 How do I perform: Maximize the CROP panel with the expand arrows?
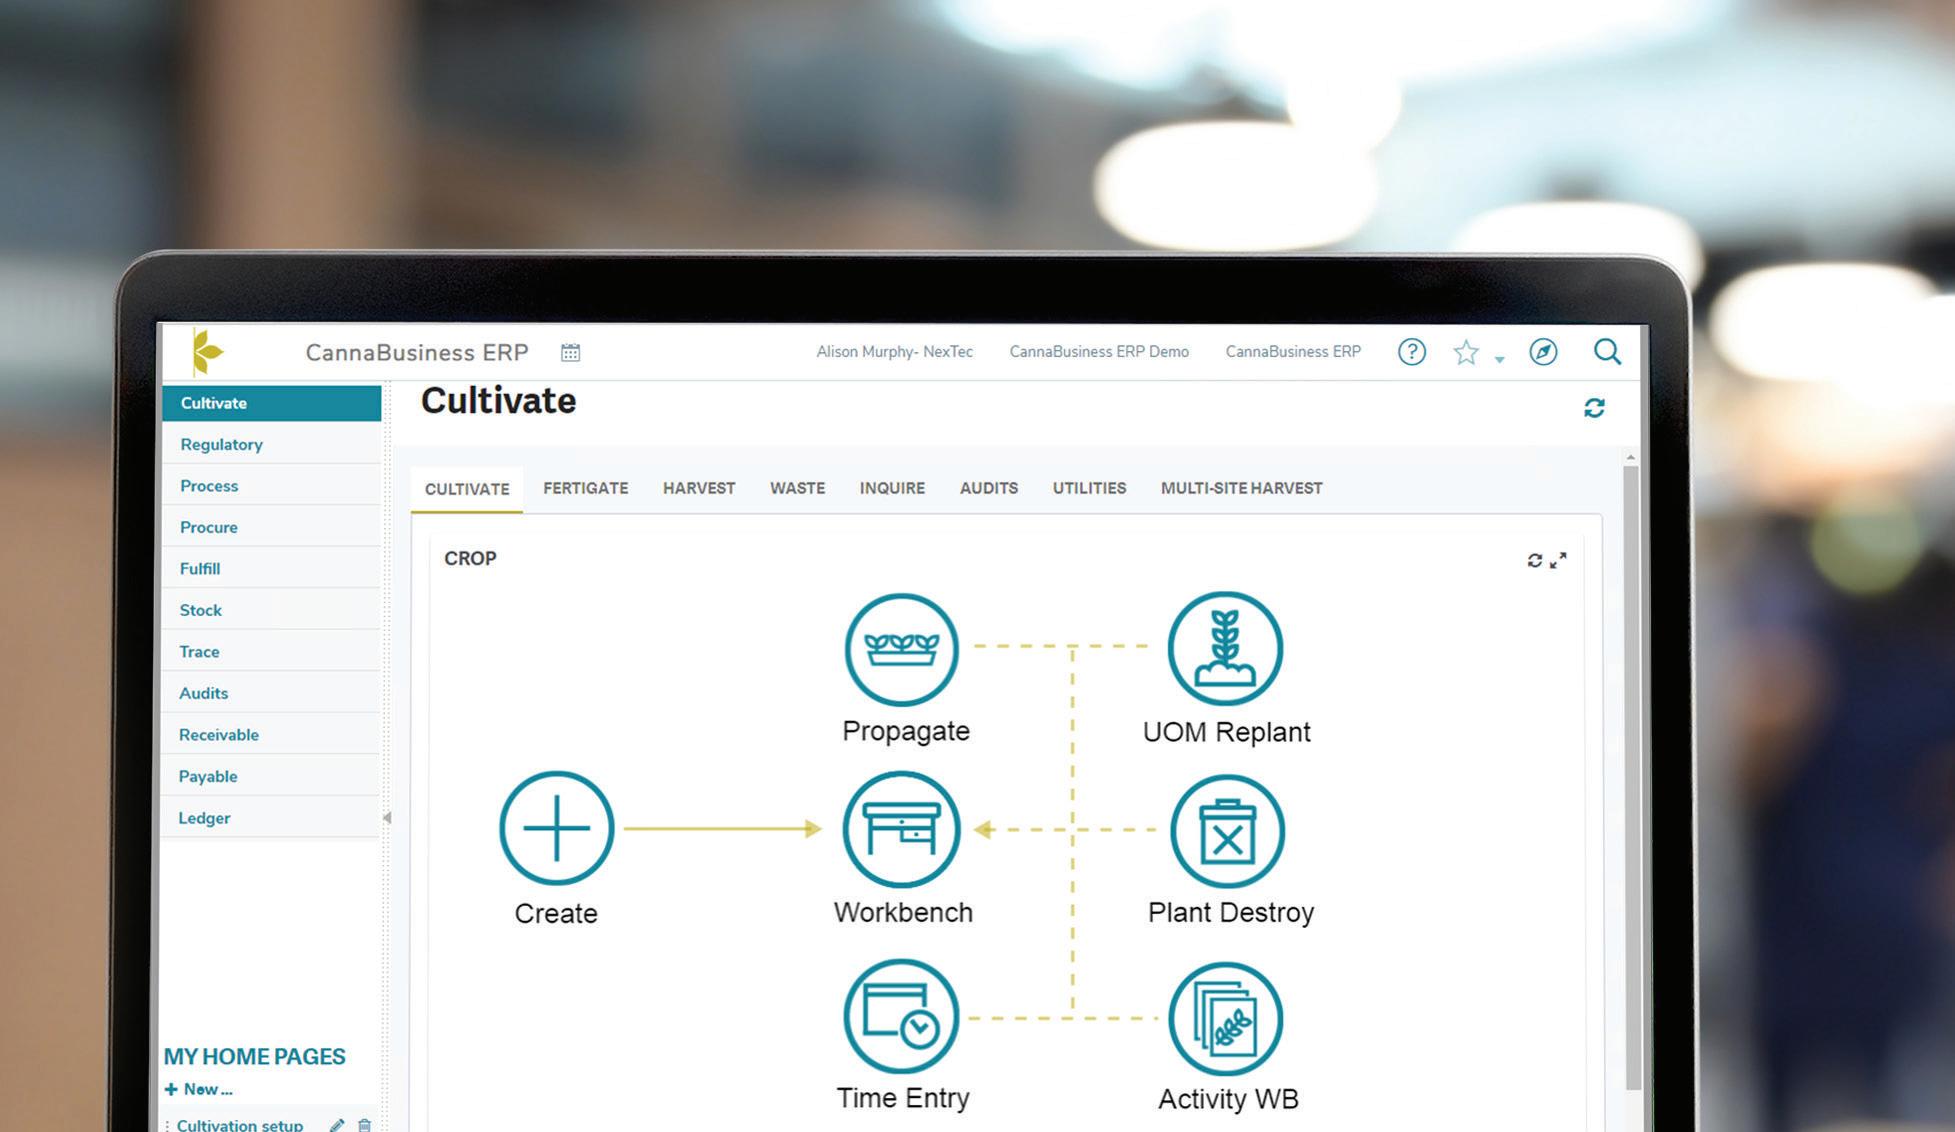point(1558,560)
